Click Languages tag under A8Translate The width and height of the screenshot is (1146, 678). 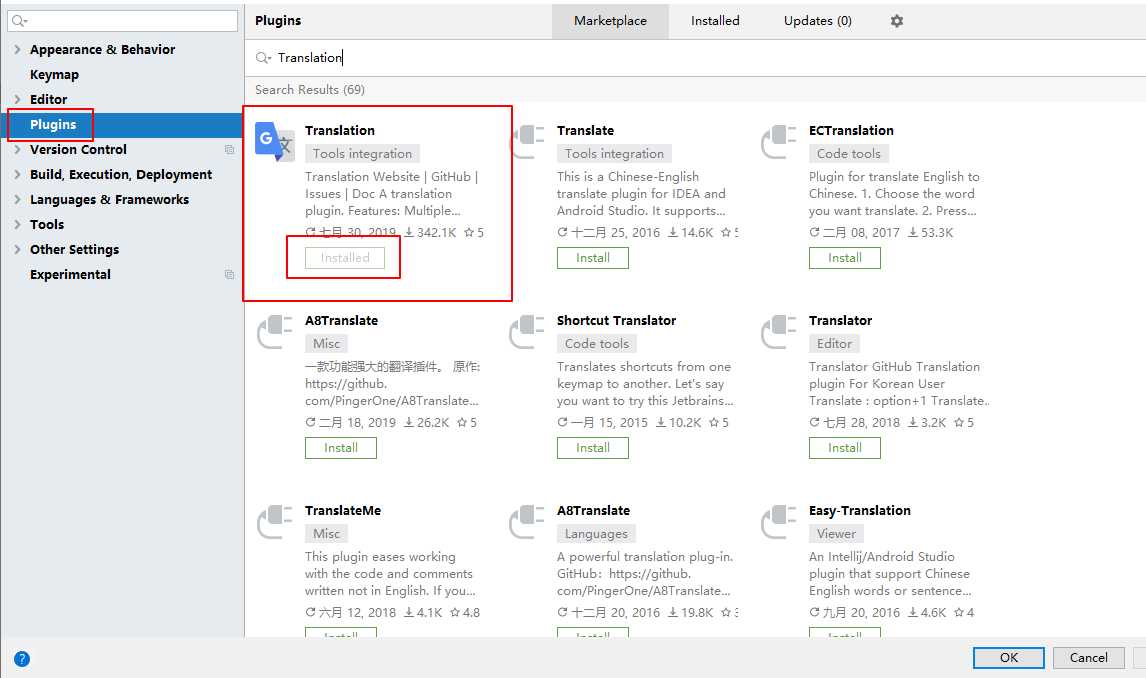tap(596, 533)
